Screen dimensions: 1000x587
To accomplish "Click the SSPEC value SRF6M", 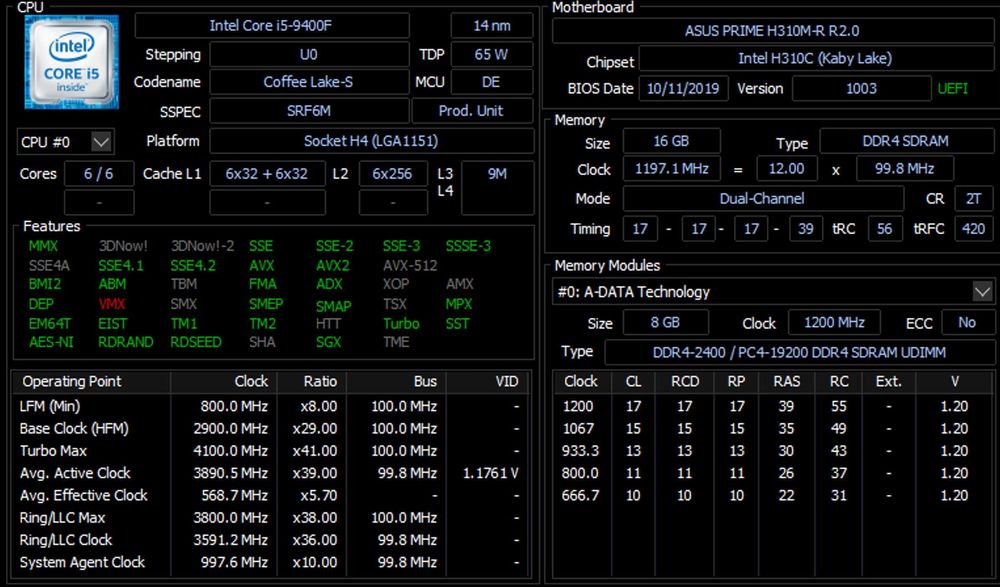I will (x=309, y=110).
